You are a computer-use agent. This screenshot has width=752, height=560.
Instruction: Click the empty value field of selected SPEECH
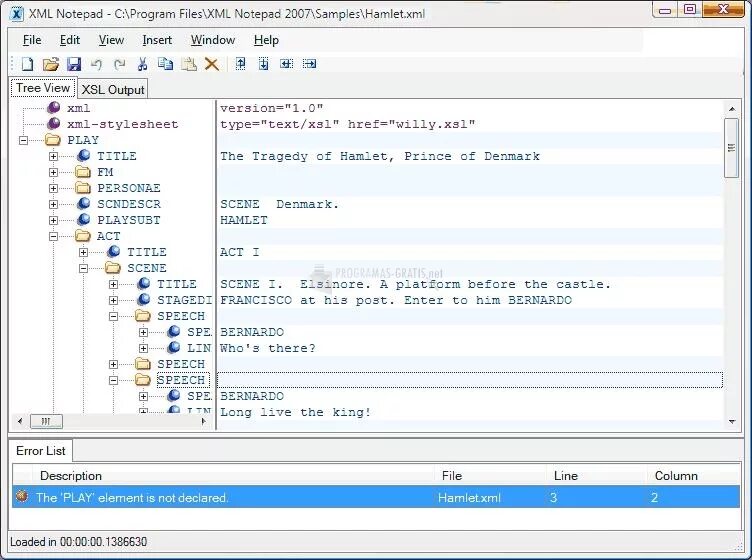[470, 380]
